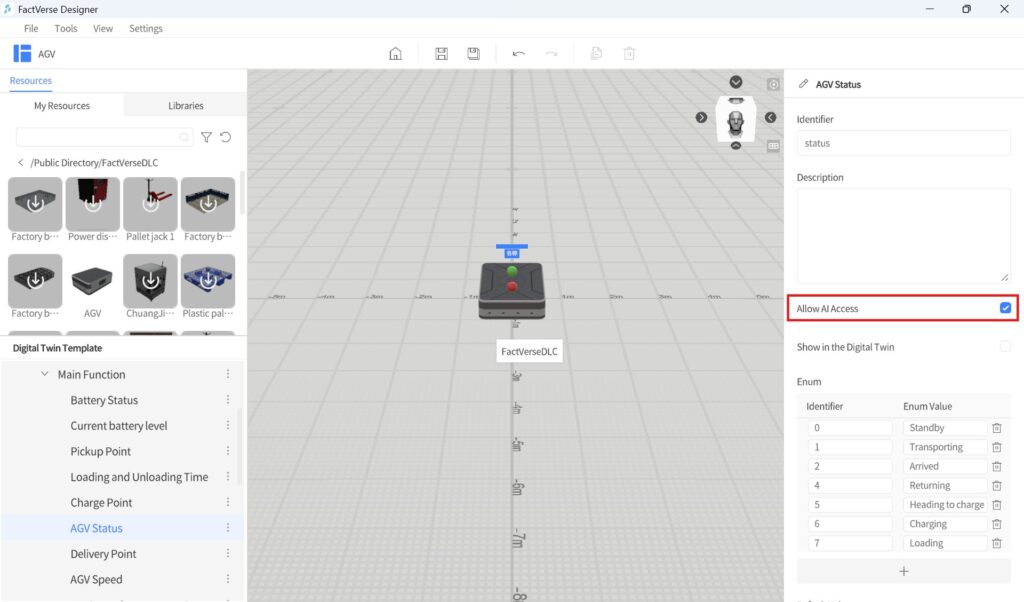Screen dimensions: 1024x602
Task: Add a new enum row with plus button
Action: 904,571
